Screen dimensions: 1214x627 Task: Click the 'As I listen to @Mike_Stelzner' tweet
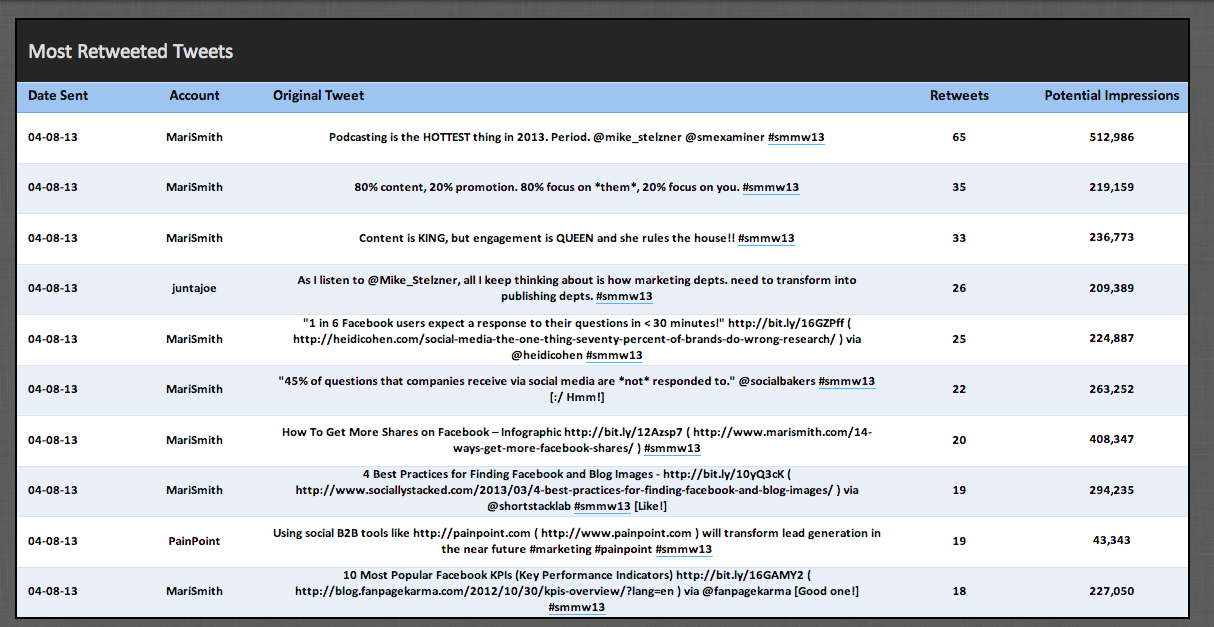pos(577,289)
